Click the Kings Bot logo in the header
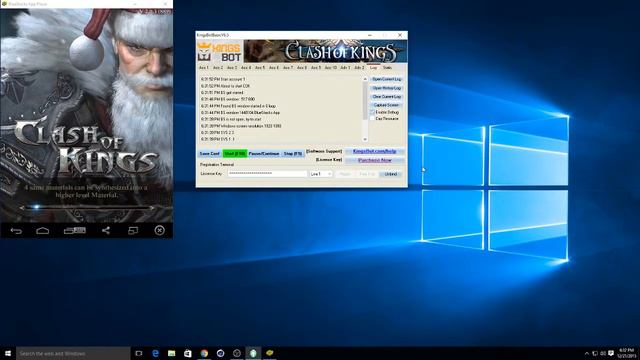Image resolution: width=640 pixels, height=360 pixels. pyautogui.click(x=219, y=51)
